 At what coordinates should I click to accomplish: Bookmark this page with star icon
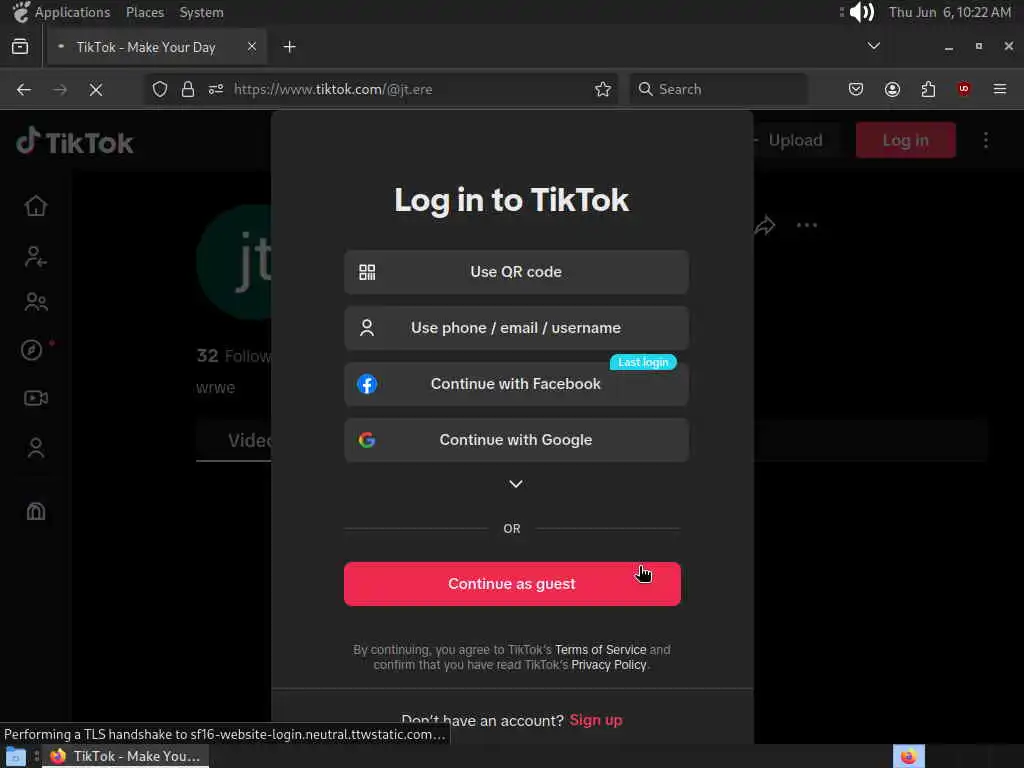pos(603,89)
